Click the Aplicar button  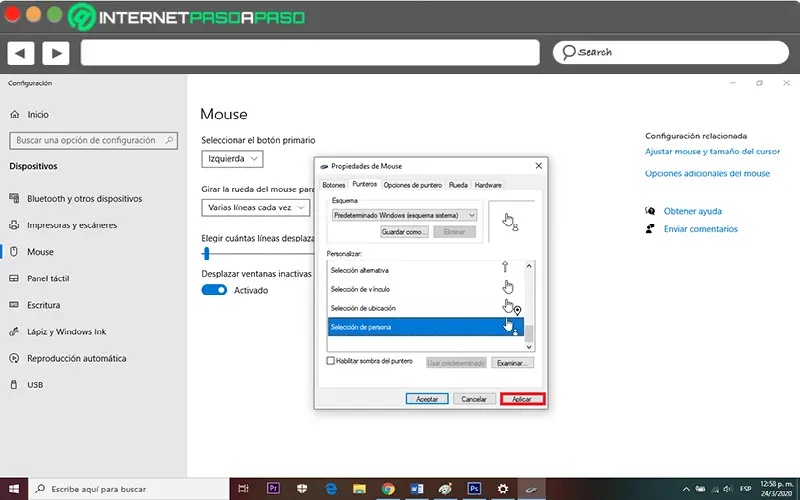(522, 399)
